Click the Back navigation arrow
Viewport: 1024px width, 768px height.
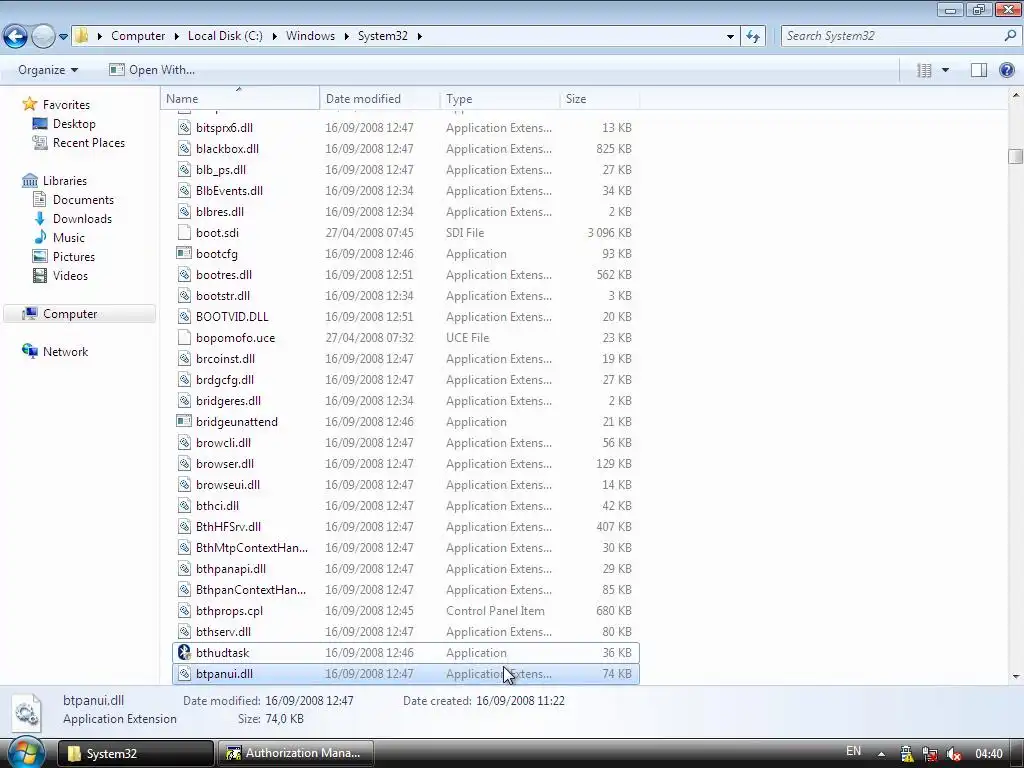[x=16, y=36]
